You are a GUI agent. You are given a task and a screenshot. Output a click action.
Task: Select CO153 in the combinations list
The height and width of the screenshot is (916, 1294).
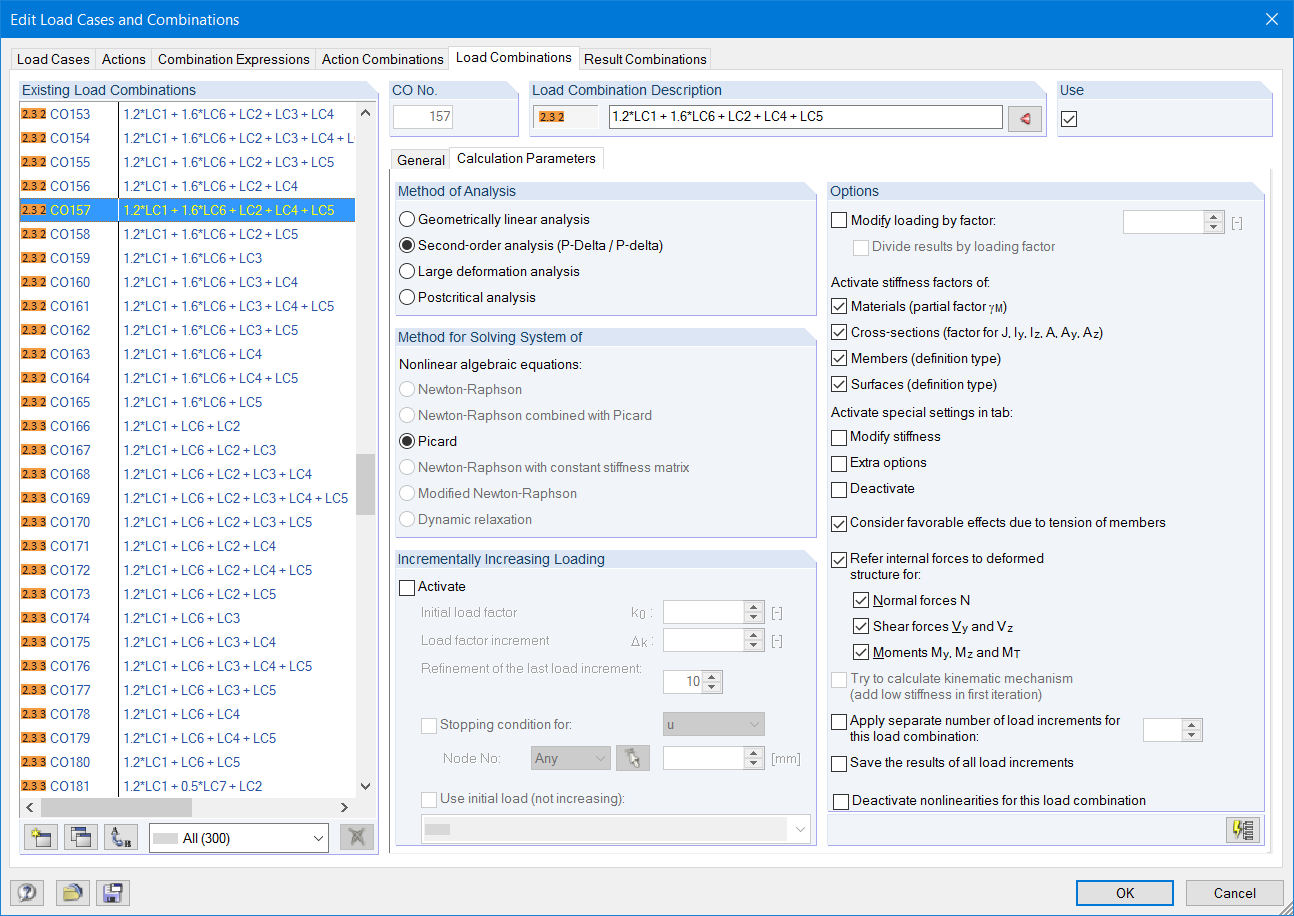pyautogui.click(x=187, y=114)
